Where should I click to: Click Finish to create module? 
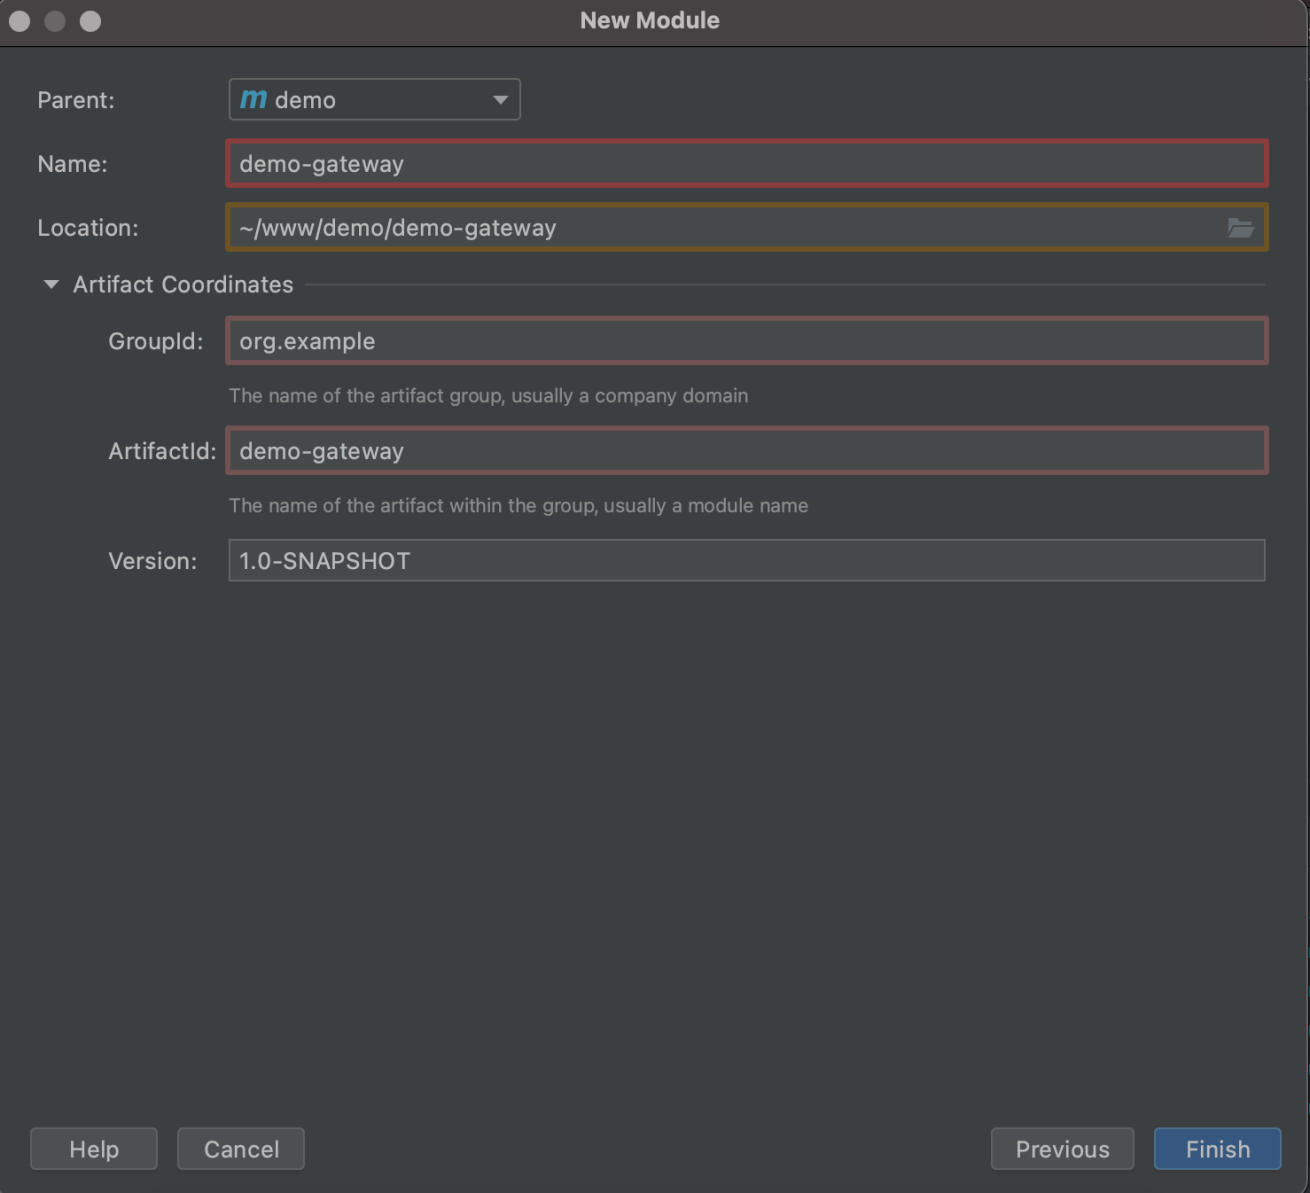(1218, 1149)
